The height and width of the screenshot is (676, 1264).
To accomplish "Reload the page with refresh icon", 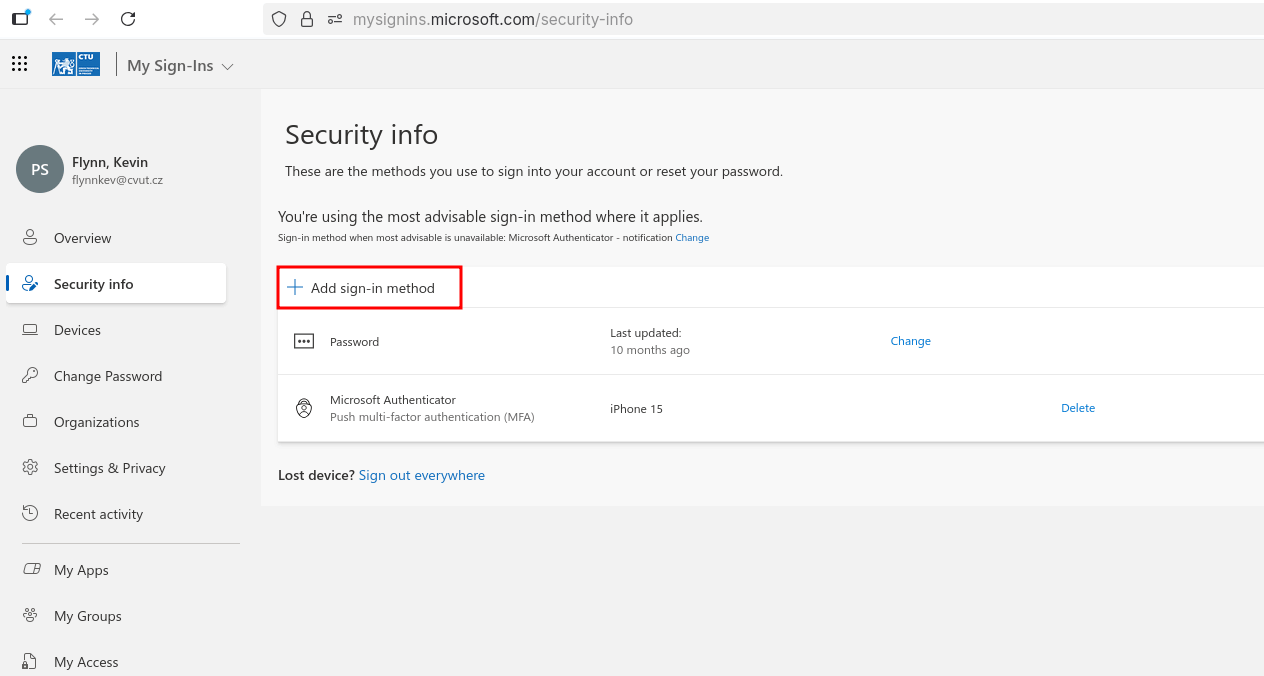I will [x=127, y=19].
